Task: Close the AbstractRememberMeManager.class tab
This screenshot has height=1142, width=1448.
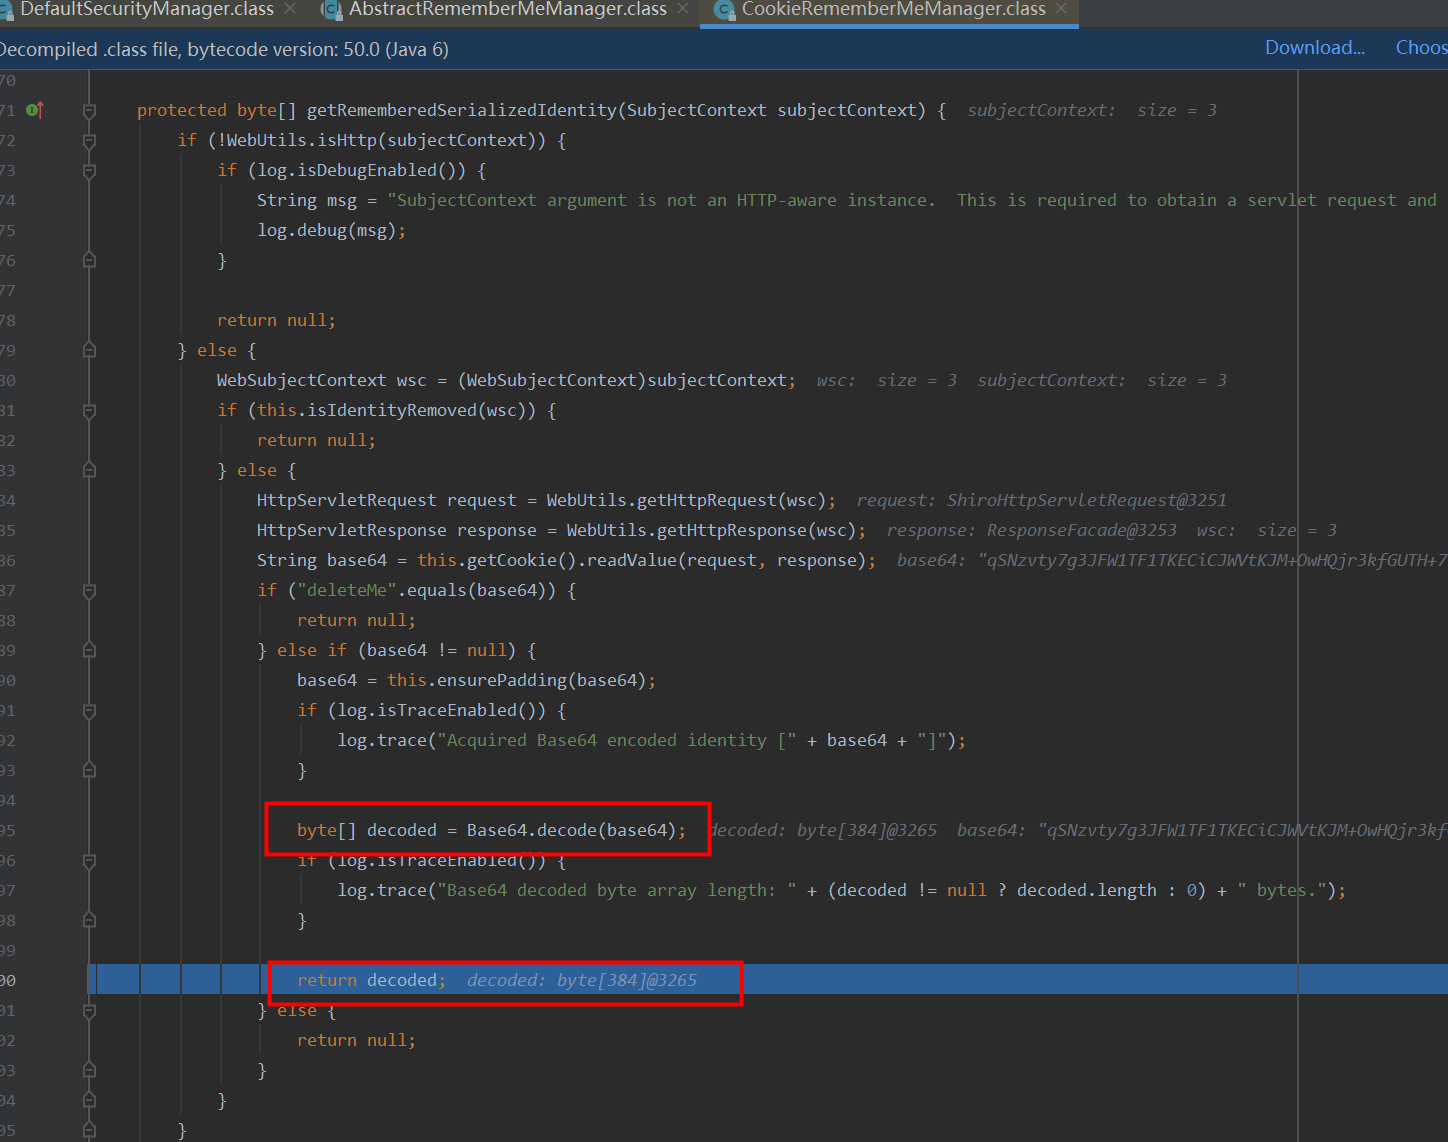Action: click(683, 9)
